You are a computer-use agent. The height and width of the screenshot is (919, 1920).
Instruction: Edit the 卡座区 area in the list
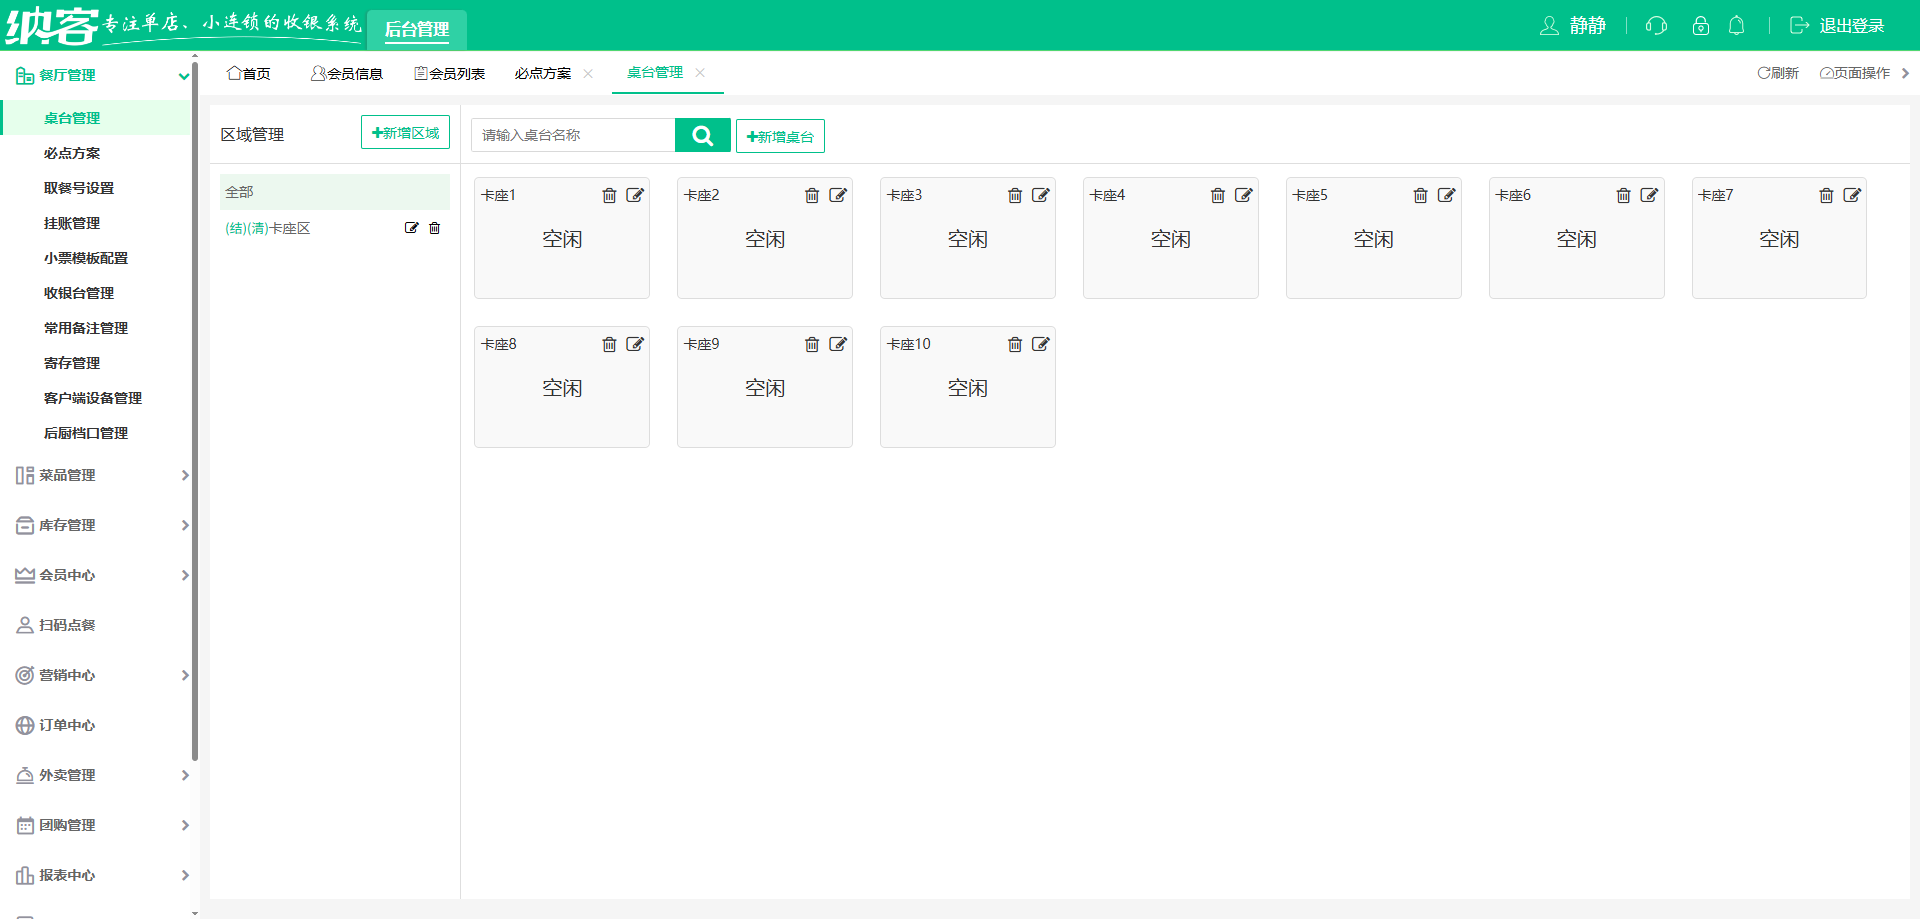(x=411, y=228)
